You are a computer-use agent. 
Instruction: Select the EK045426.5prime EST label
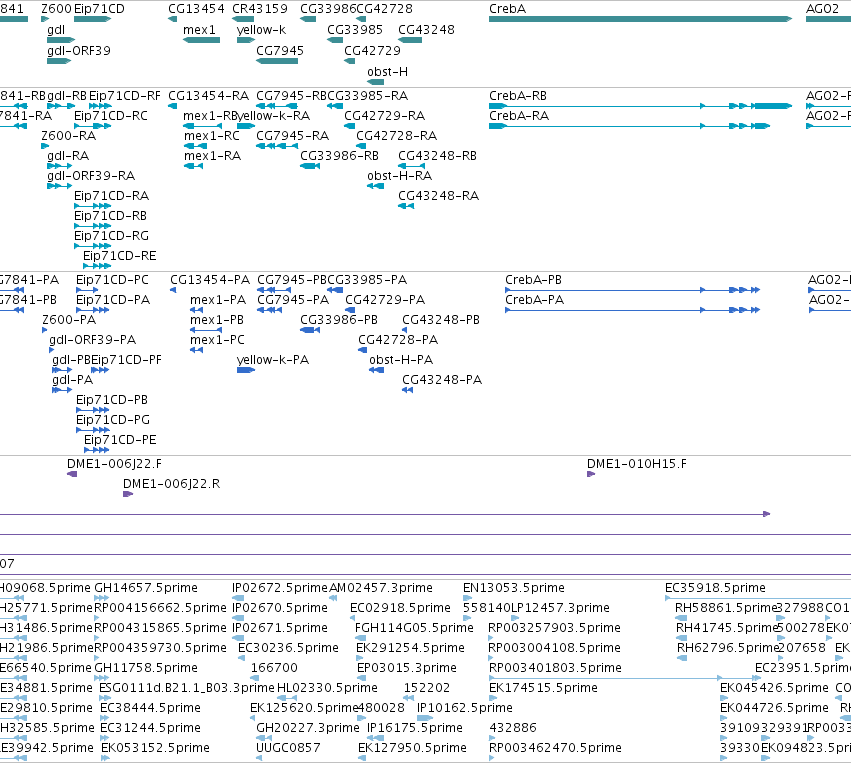point(774,688)
